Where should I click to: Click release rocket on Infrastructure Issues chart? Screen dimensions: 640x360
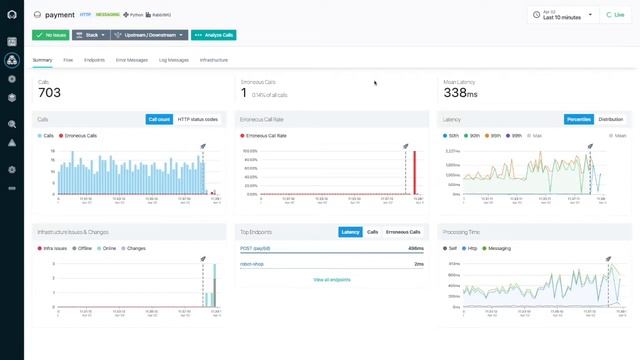[203, 259]
